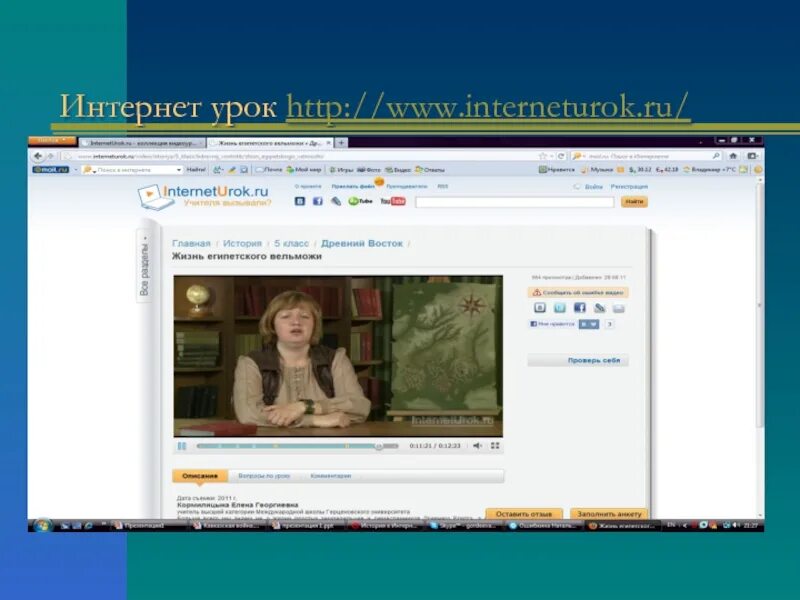
Task: Open the Жизнь египетского taskbar item
Action: click(x=622, y=526)
